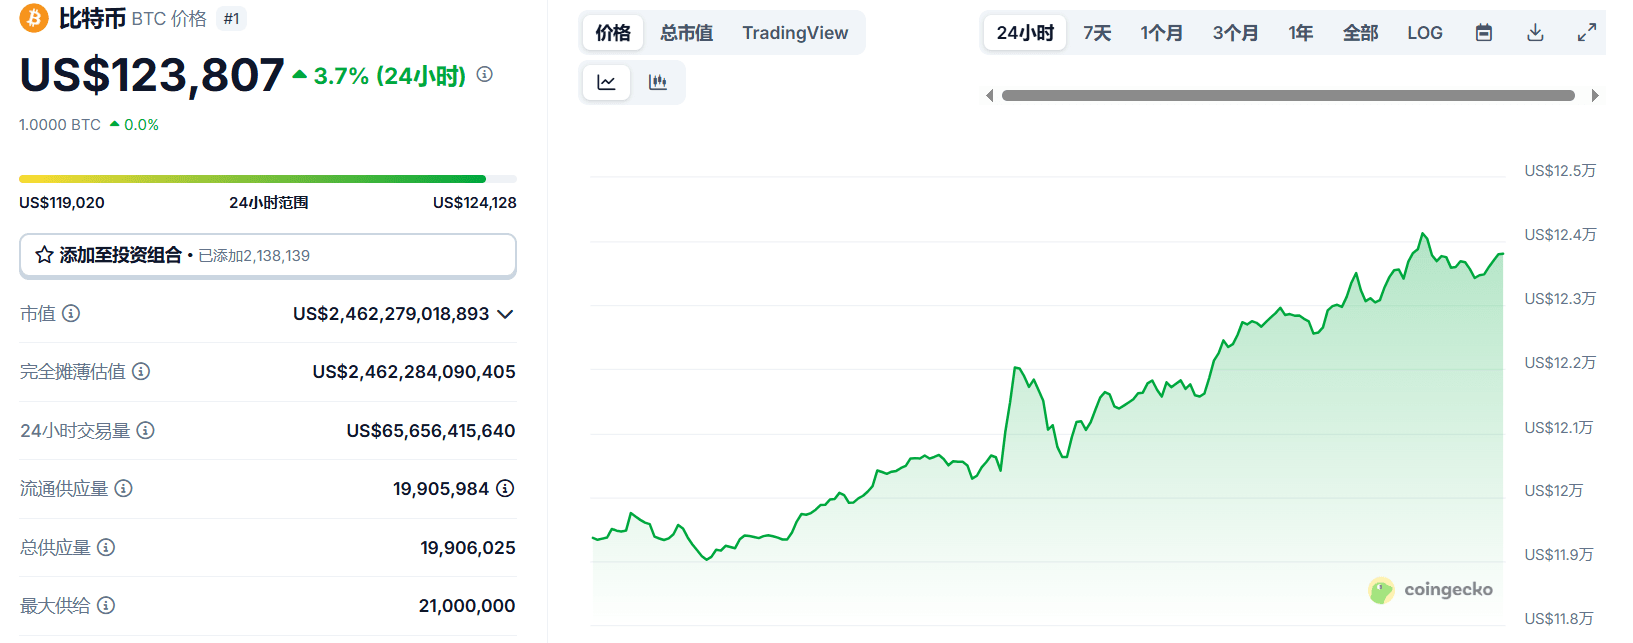Open the info icon next to 24小时交易量
Image resolution: width=1633 pixels, height=643 pixels.
(146, 430)
